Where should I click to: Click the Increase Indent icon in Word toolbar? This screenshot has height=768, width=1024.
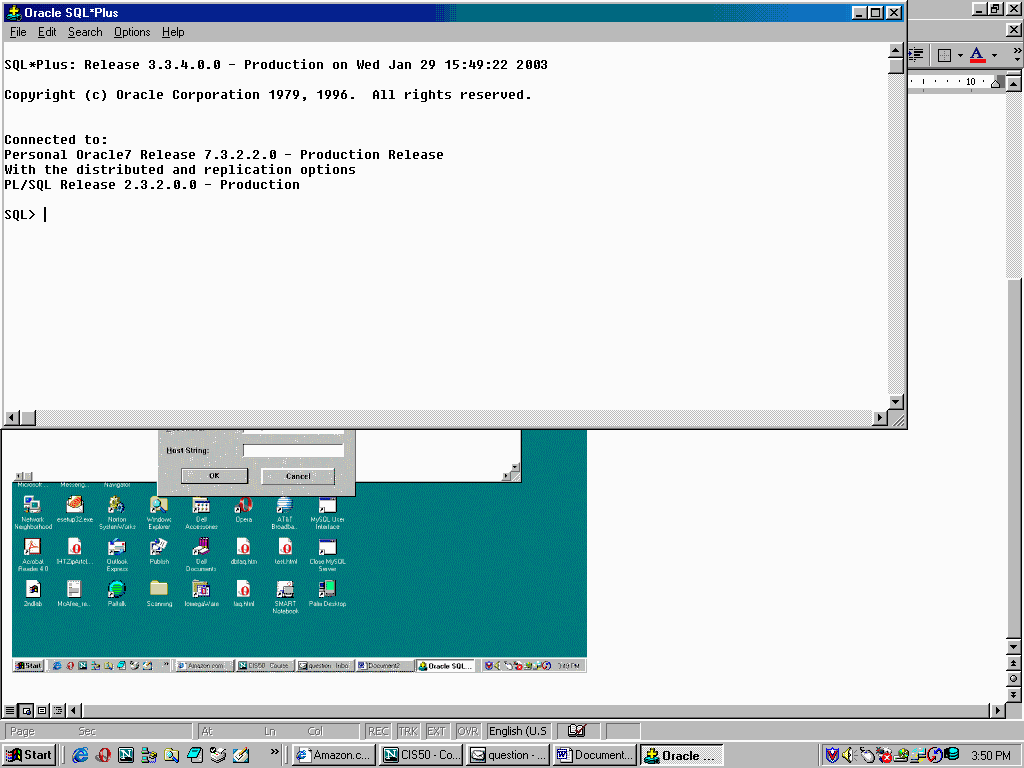click(x=916, y=55)
